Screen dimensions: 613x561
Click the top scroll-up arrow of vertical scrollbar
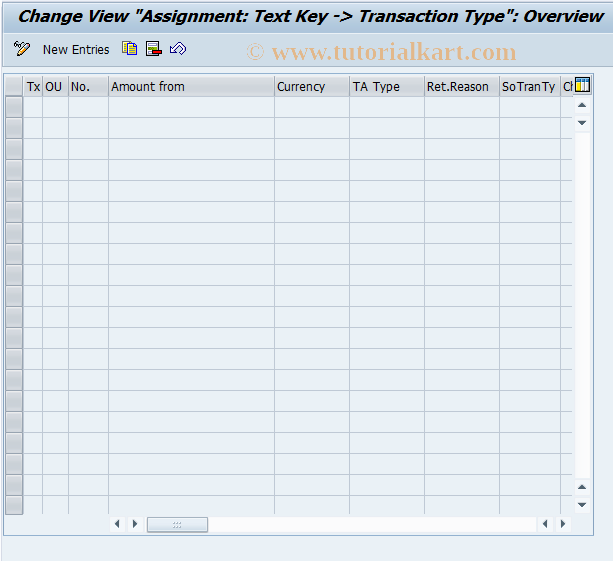coord(582,105)
